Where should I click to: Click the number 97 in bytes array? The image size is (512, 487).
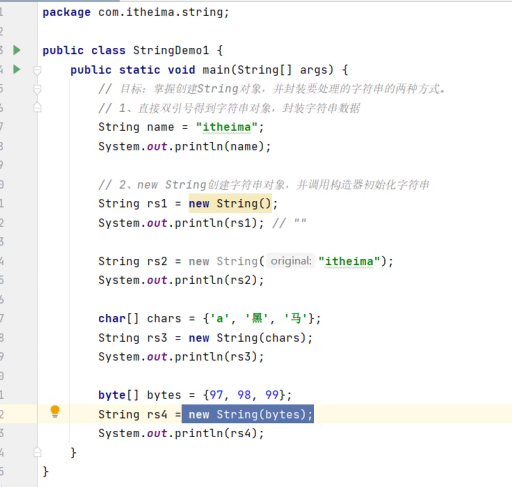click(216, 395)
